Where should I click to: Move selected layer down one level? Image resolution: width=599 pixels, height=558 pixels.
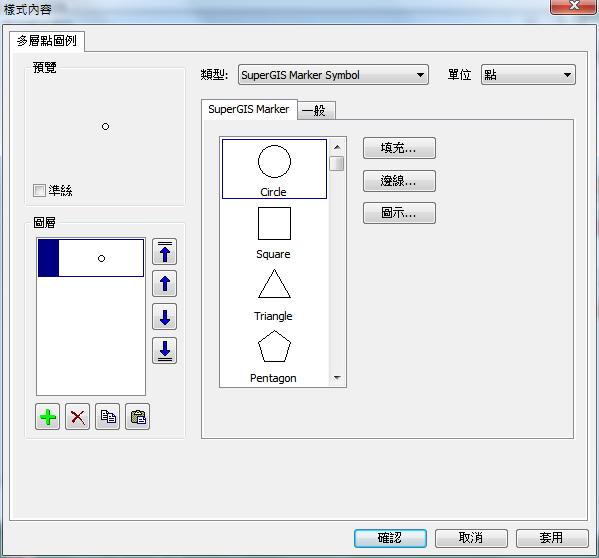point(164,317)
